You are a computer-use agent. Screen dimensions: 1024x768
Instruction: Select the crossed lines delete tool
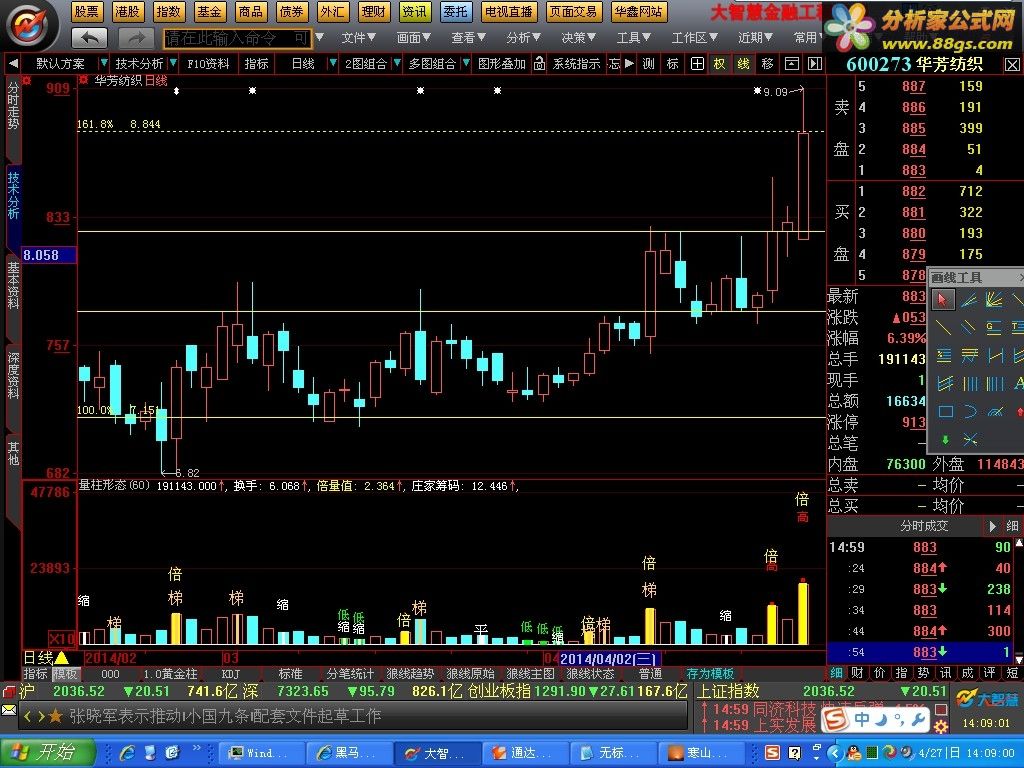(970, 440)
